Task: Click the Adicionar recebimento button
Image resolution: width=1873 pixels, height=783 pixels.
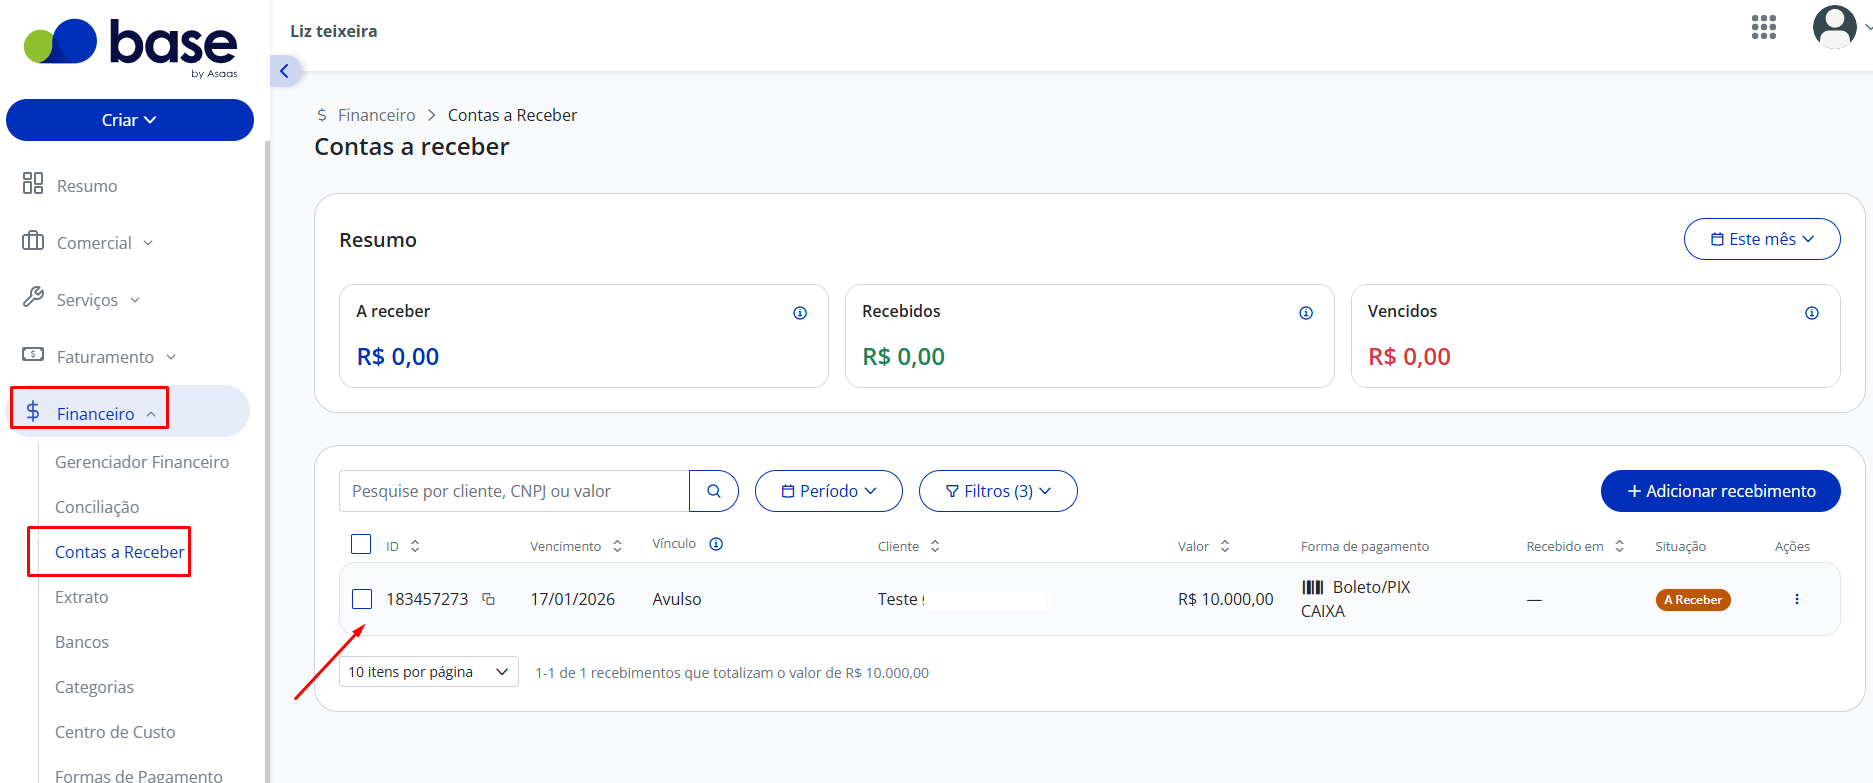Action: [x=1721, y=491]
